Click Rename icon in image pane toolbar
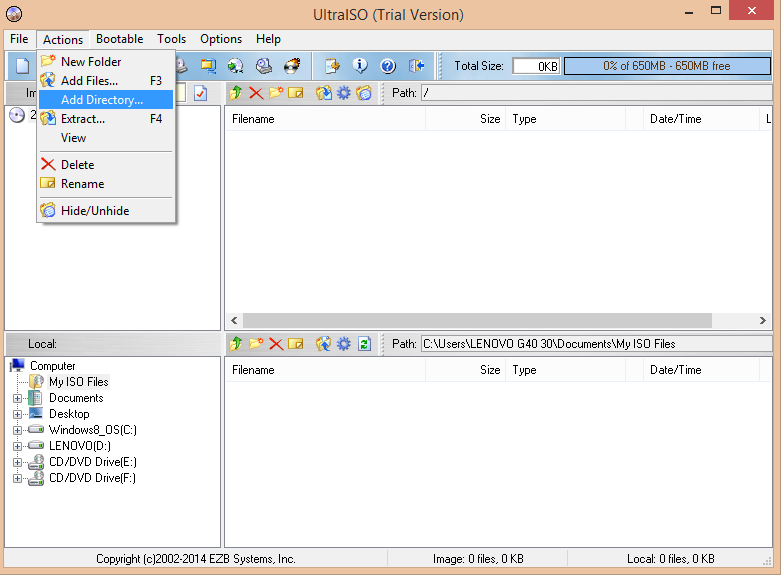 tap(296, 93)
